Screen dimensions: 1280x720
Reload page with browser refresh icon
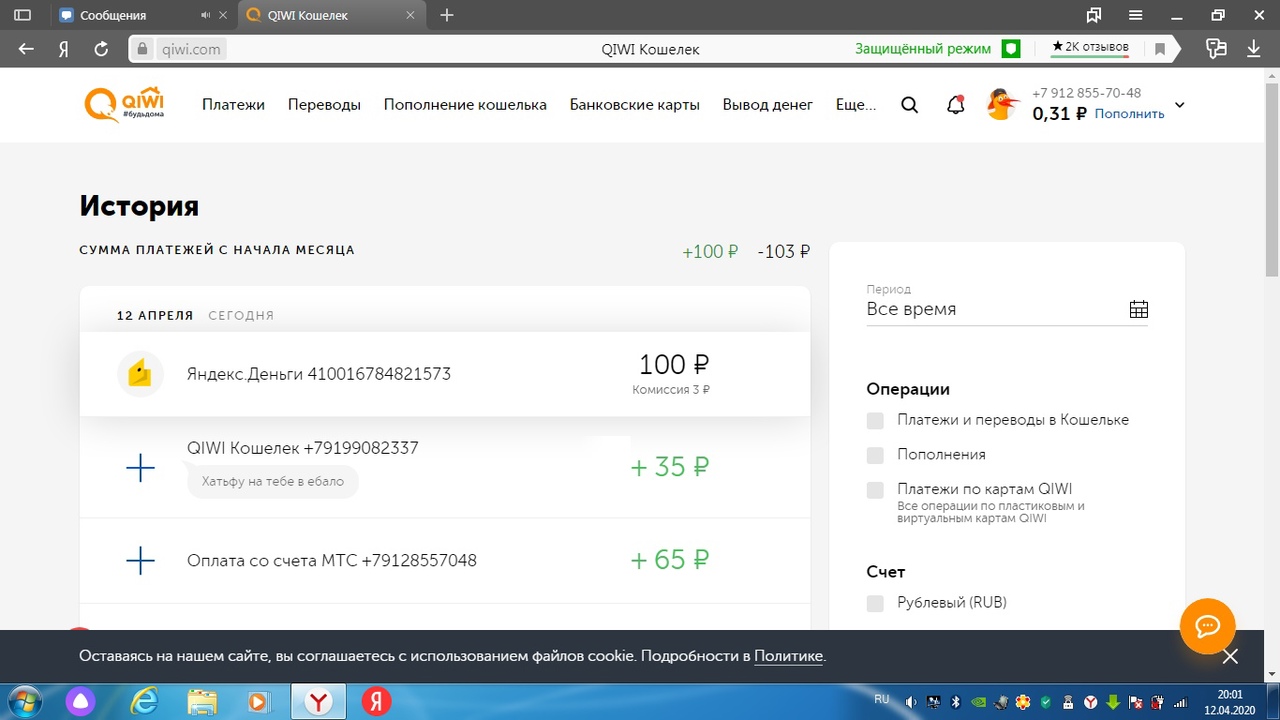100,48
